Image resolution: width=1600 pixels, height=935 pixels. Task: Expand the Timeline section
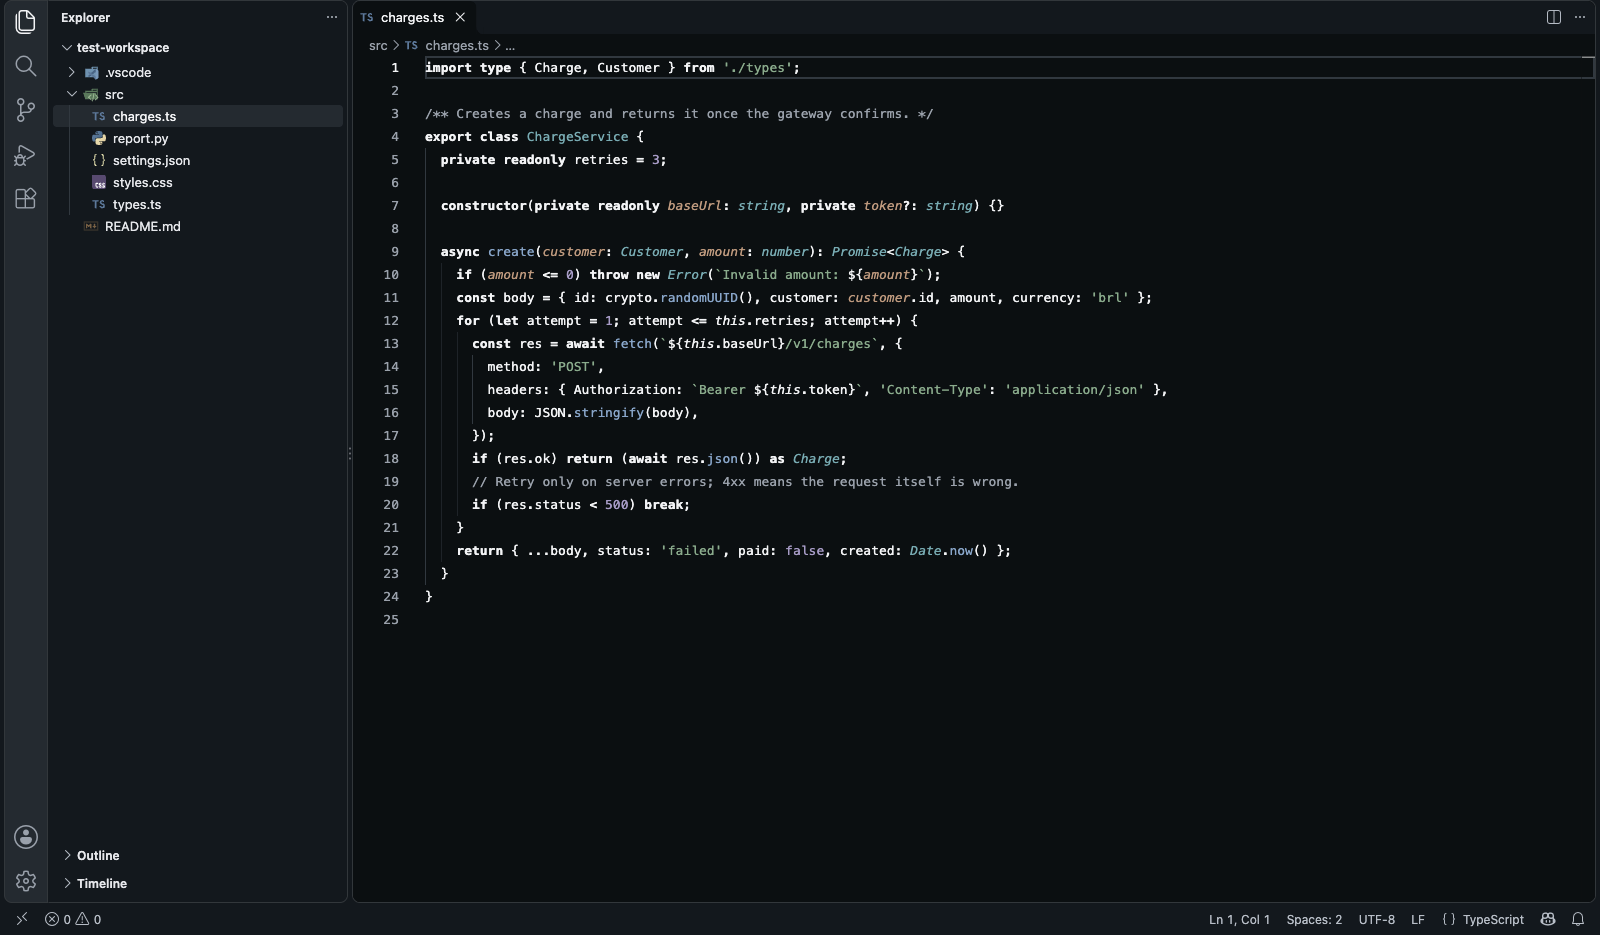pos(198,883)
